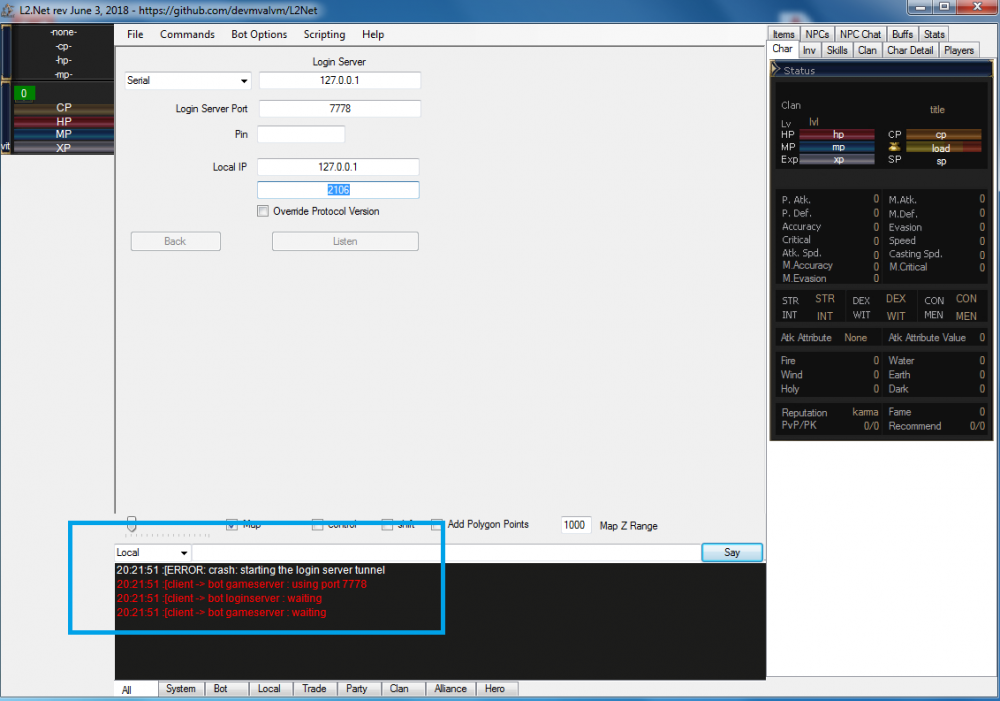Enable Override Protocol Version checkbox

[x=263, y=211]
